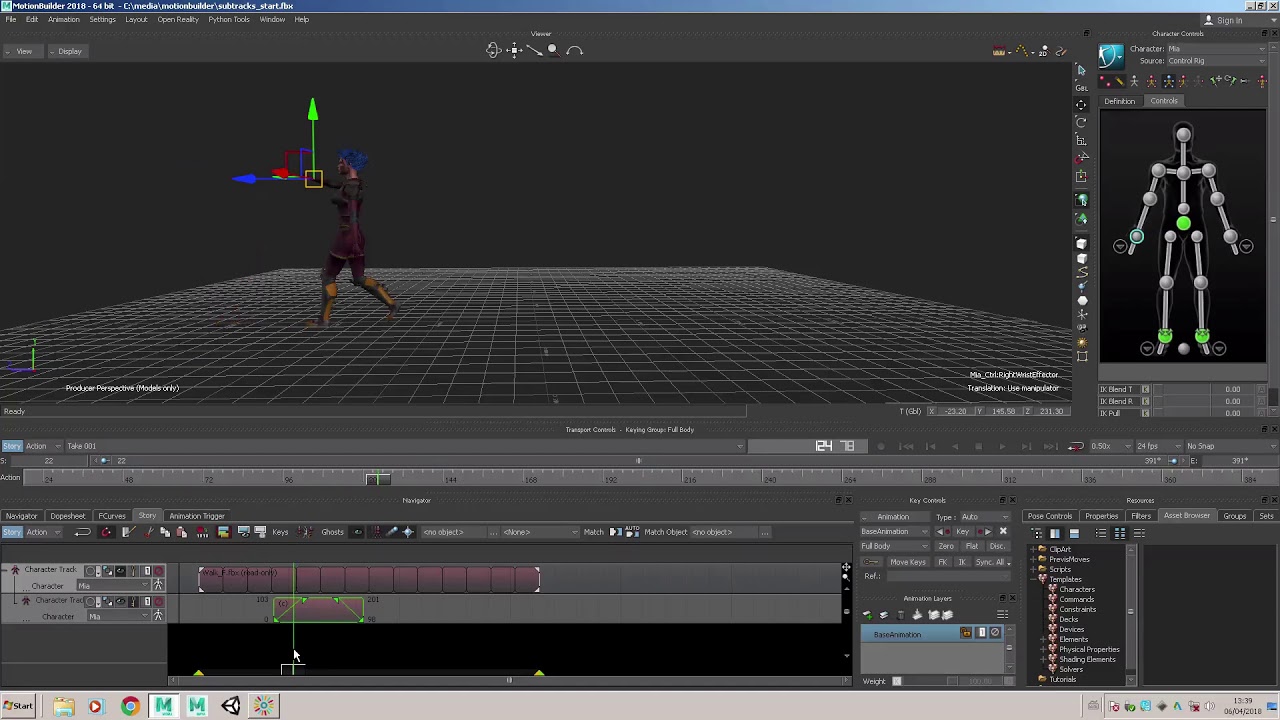1280x720 pixels.
Task: Open the File menu
Action: coord(10,19)
